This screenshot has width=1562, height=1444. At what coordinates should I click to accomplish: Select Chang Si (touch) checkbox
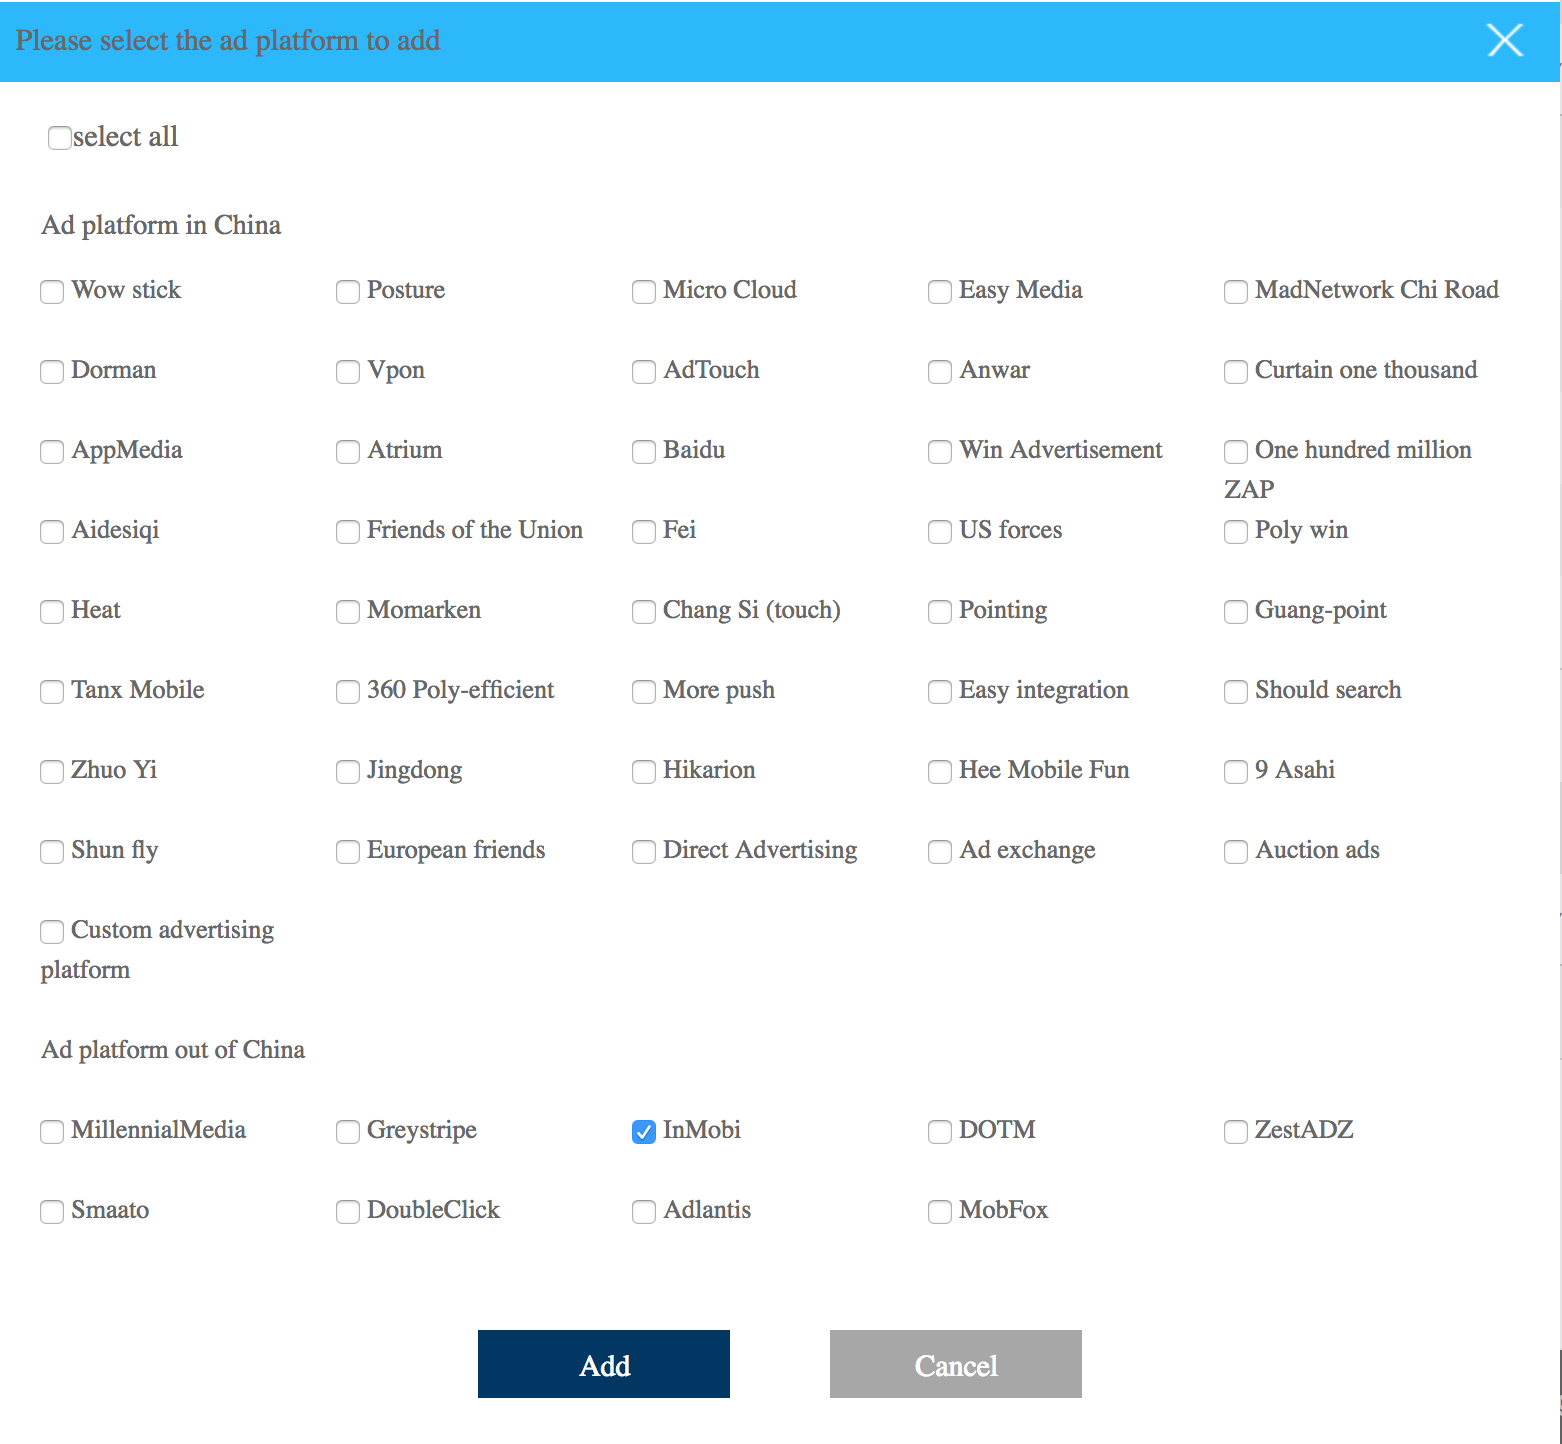tap(644, 612)
